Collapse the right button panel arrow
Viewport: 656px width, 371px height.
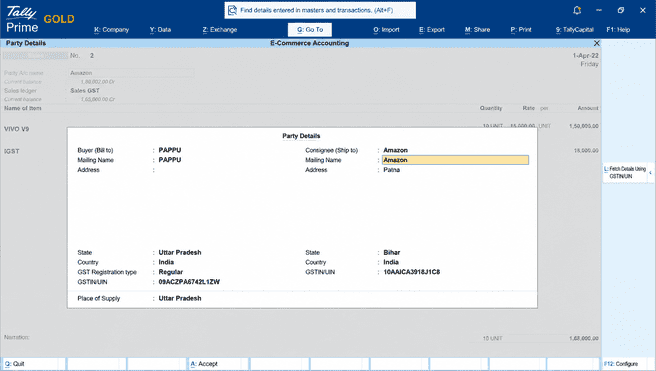coord(650,172)
